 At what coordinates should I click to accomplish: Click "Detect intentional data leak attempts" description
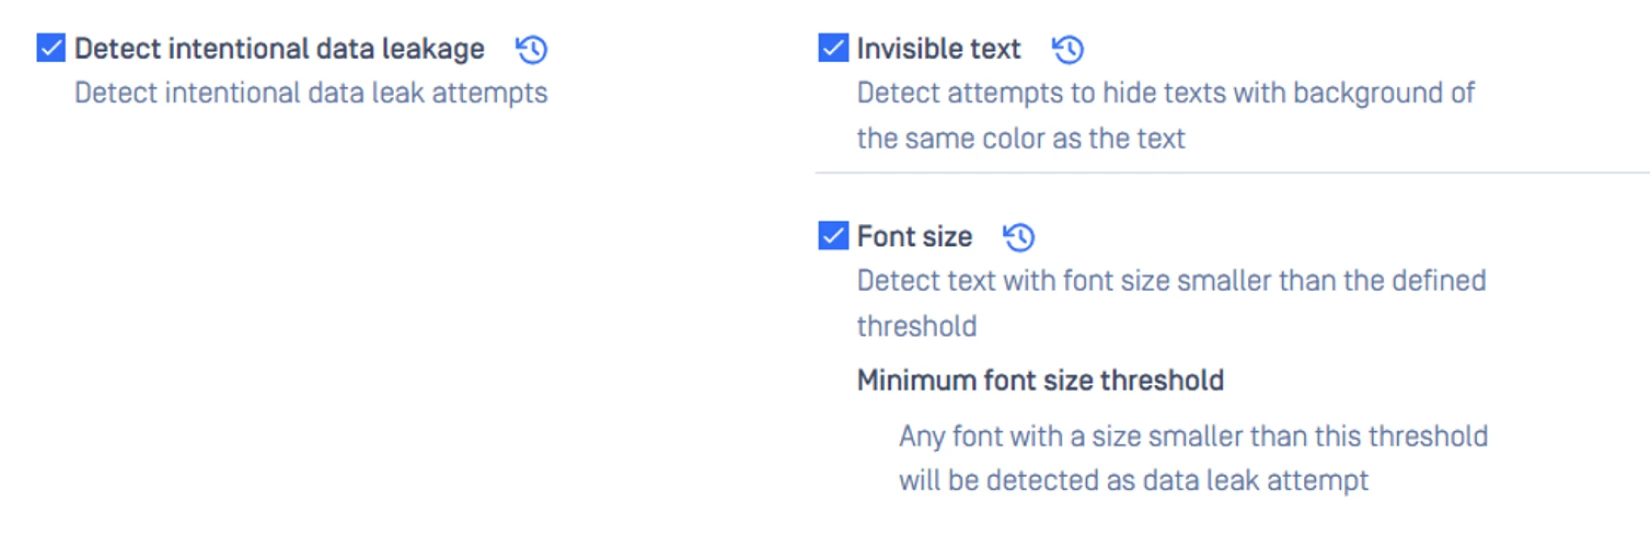coord(311,93)
